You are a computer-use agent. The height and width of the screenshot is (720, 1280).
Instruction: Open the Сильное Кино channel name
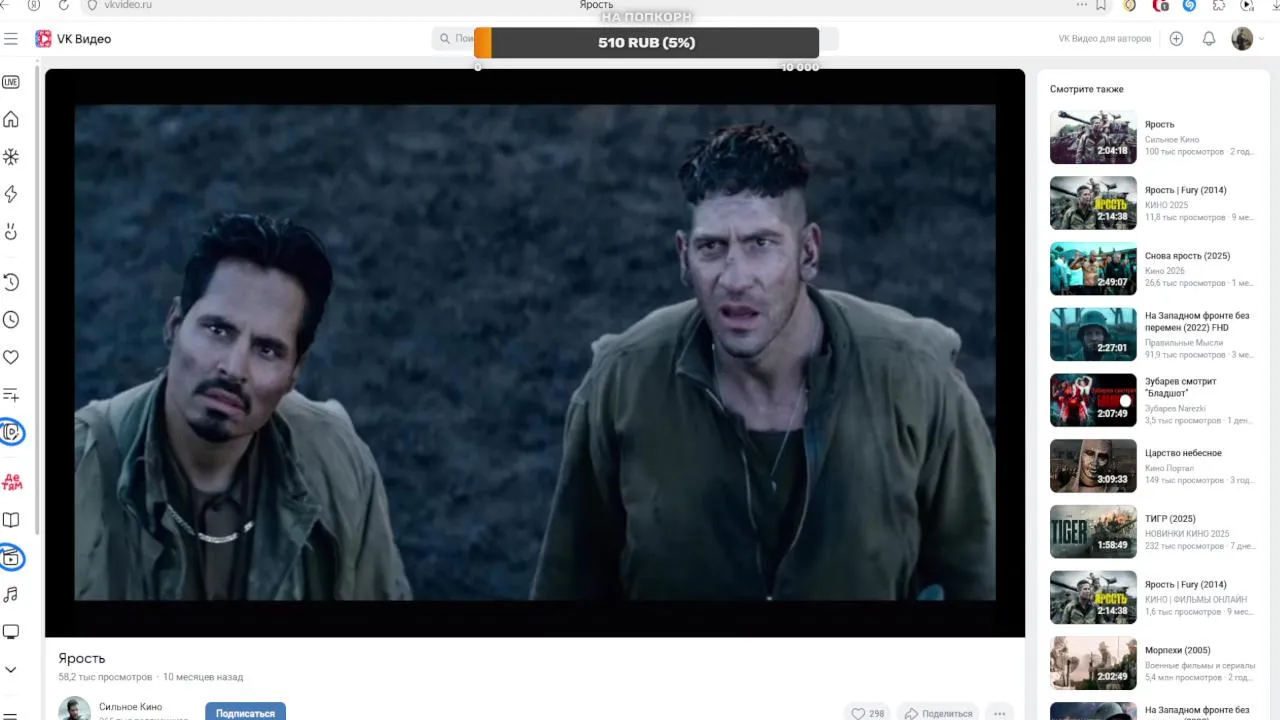(130, 707)
